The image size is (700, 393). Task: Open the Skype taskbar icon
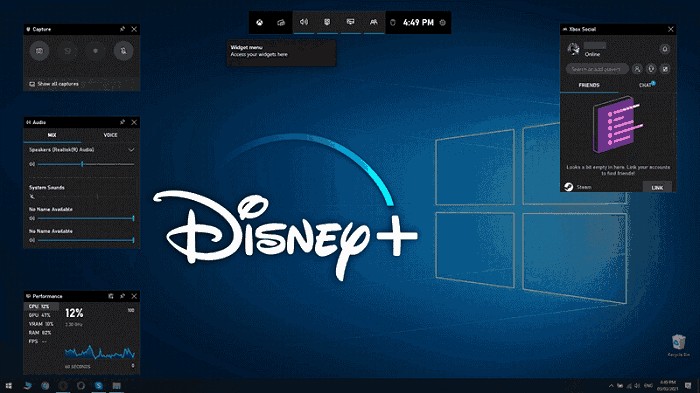[99, 385]
